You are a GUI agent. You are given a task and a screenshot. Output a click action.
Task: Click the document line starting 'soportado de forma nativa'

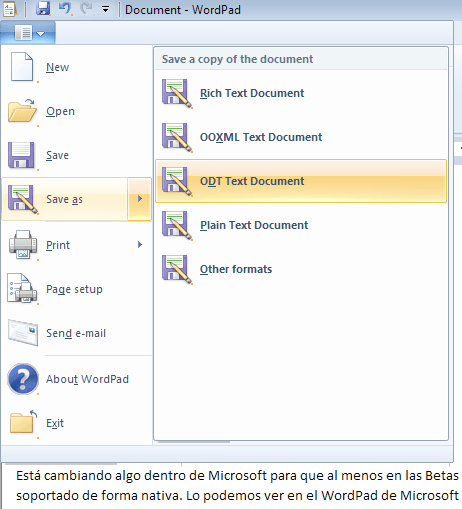(237, 496)
